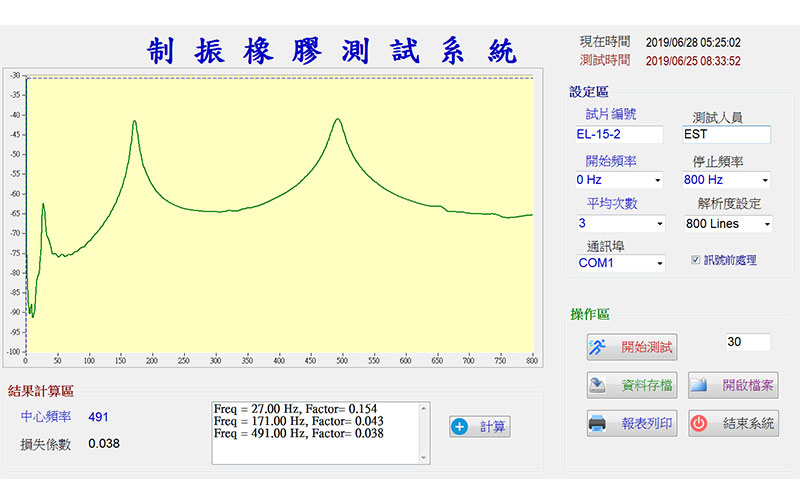Toggle the 訊號前處理 checkbox
Image resolution: width=800 pixels, height=504 pixels.
pyautogui.click(x=696, y=260)
